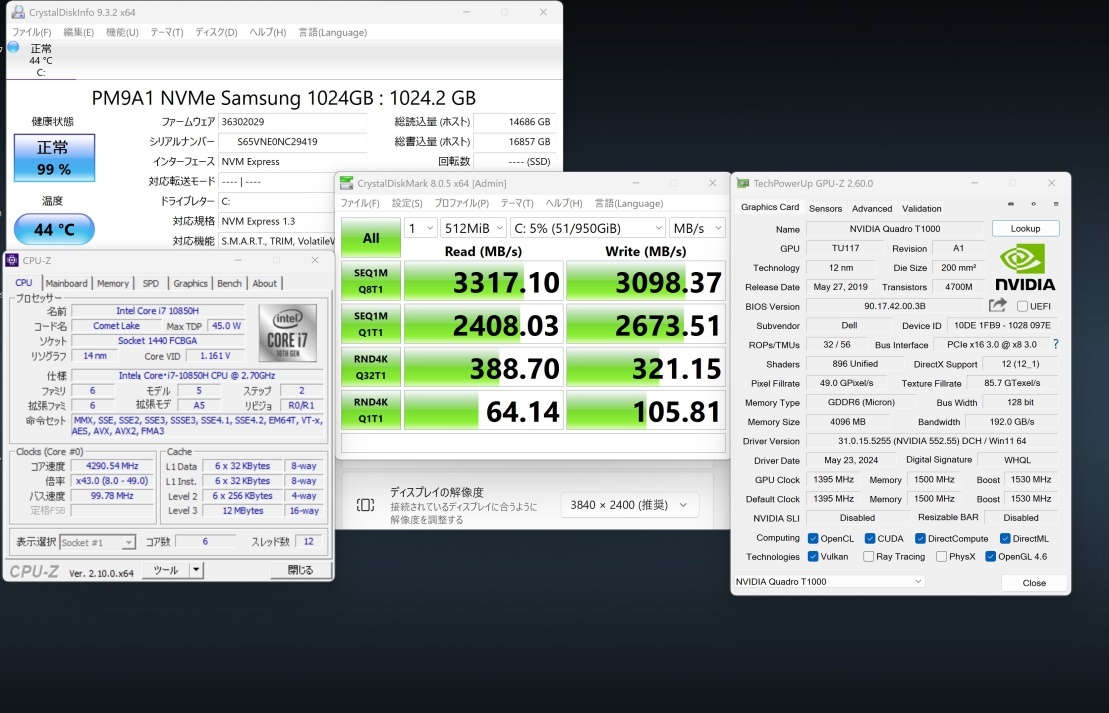Toggle the CUDA checkbox

pyautogui.click(x=870, y=538)
